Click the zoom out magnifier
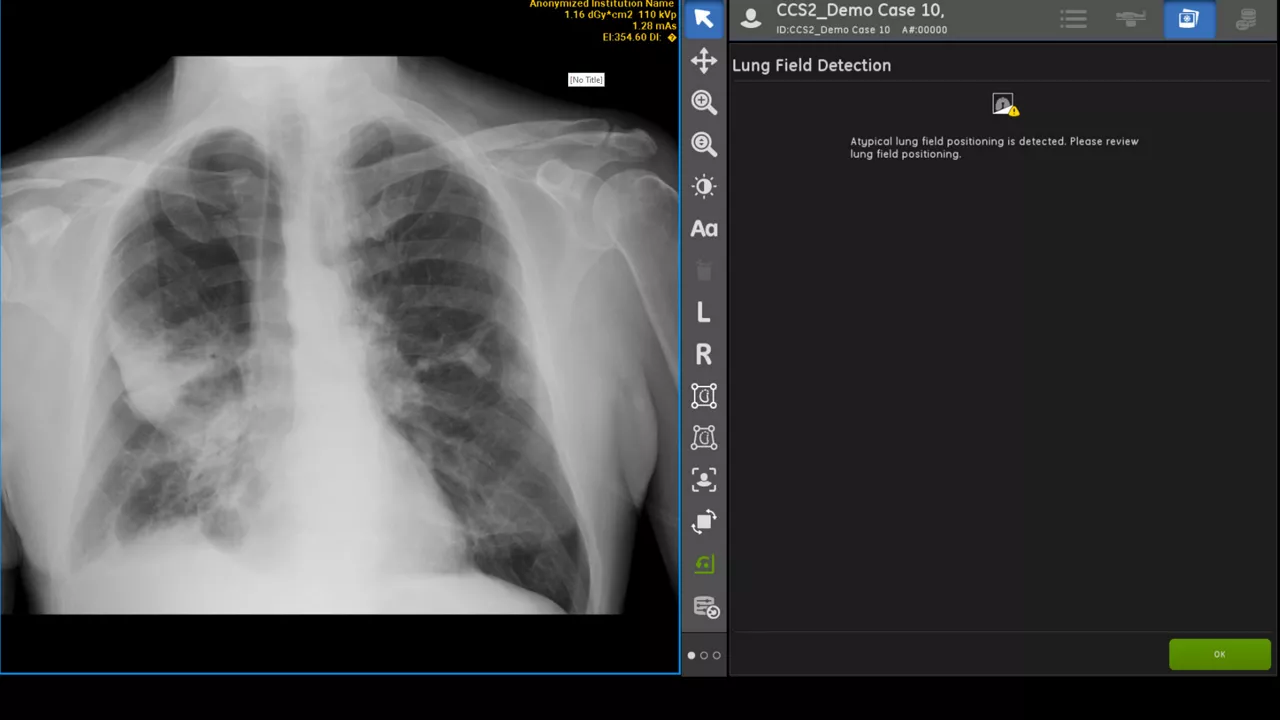Image resolution: width=1280 pixels, height=720 pixels. point(704,144)
